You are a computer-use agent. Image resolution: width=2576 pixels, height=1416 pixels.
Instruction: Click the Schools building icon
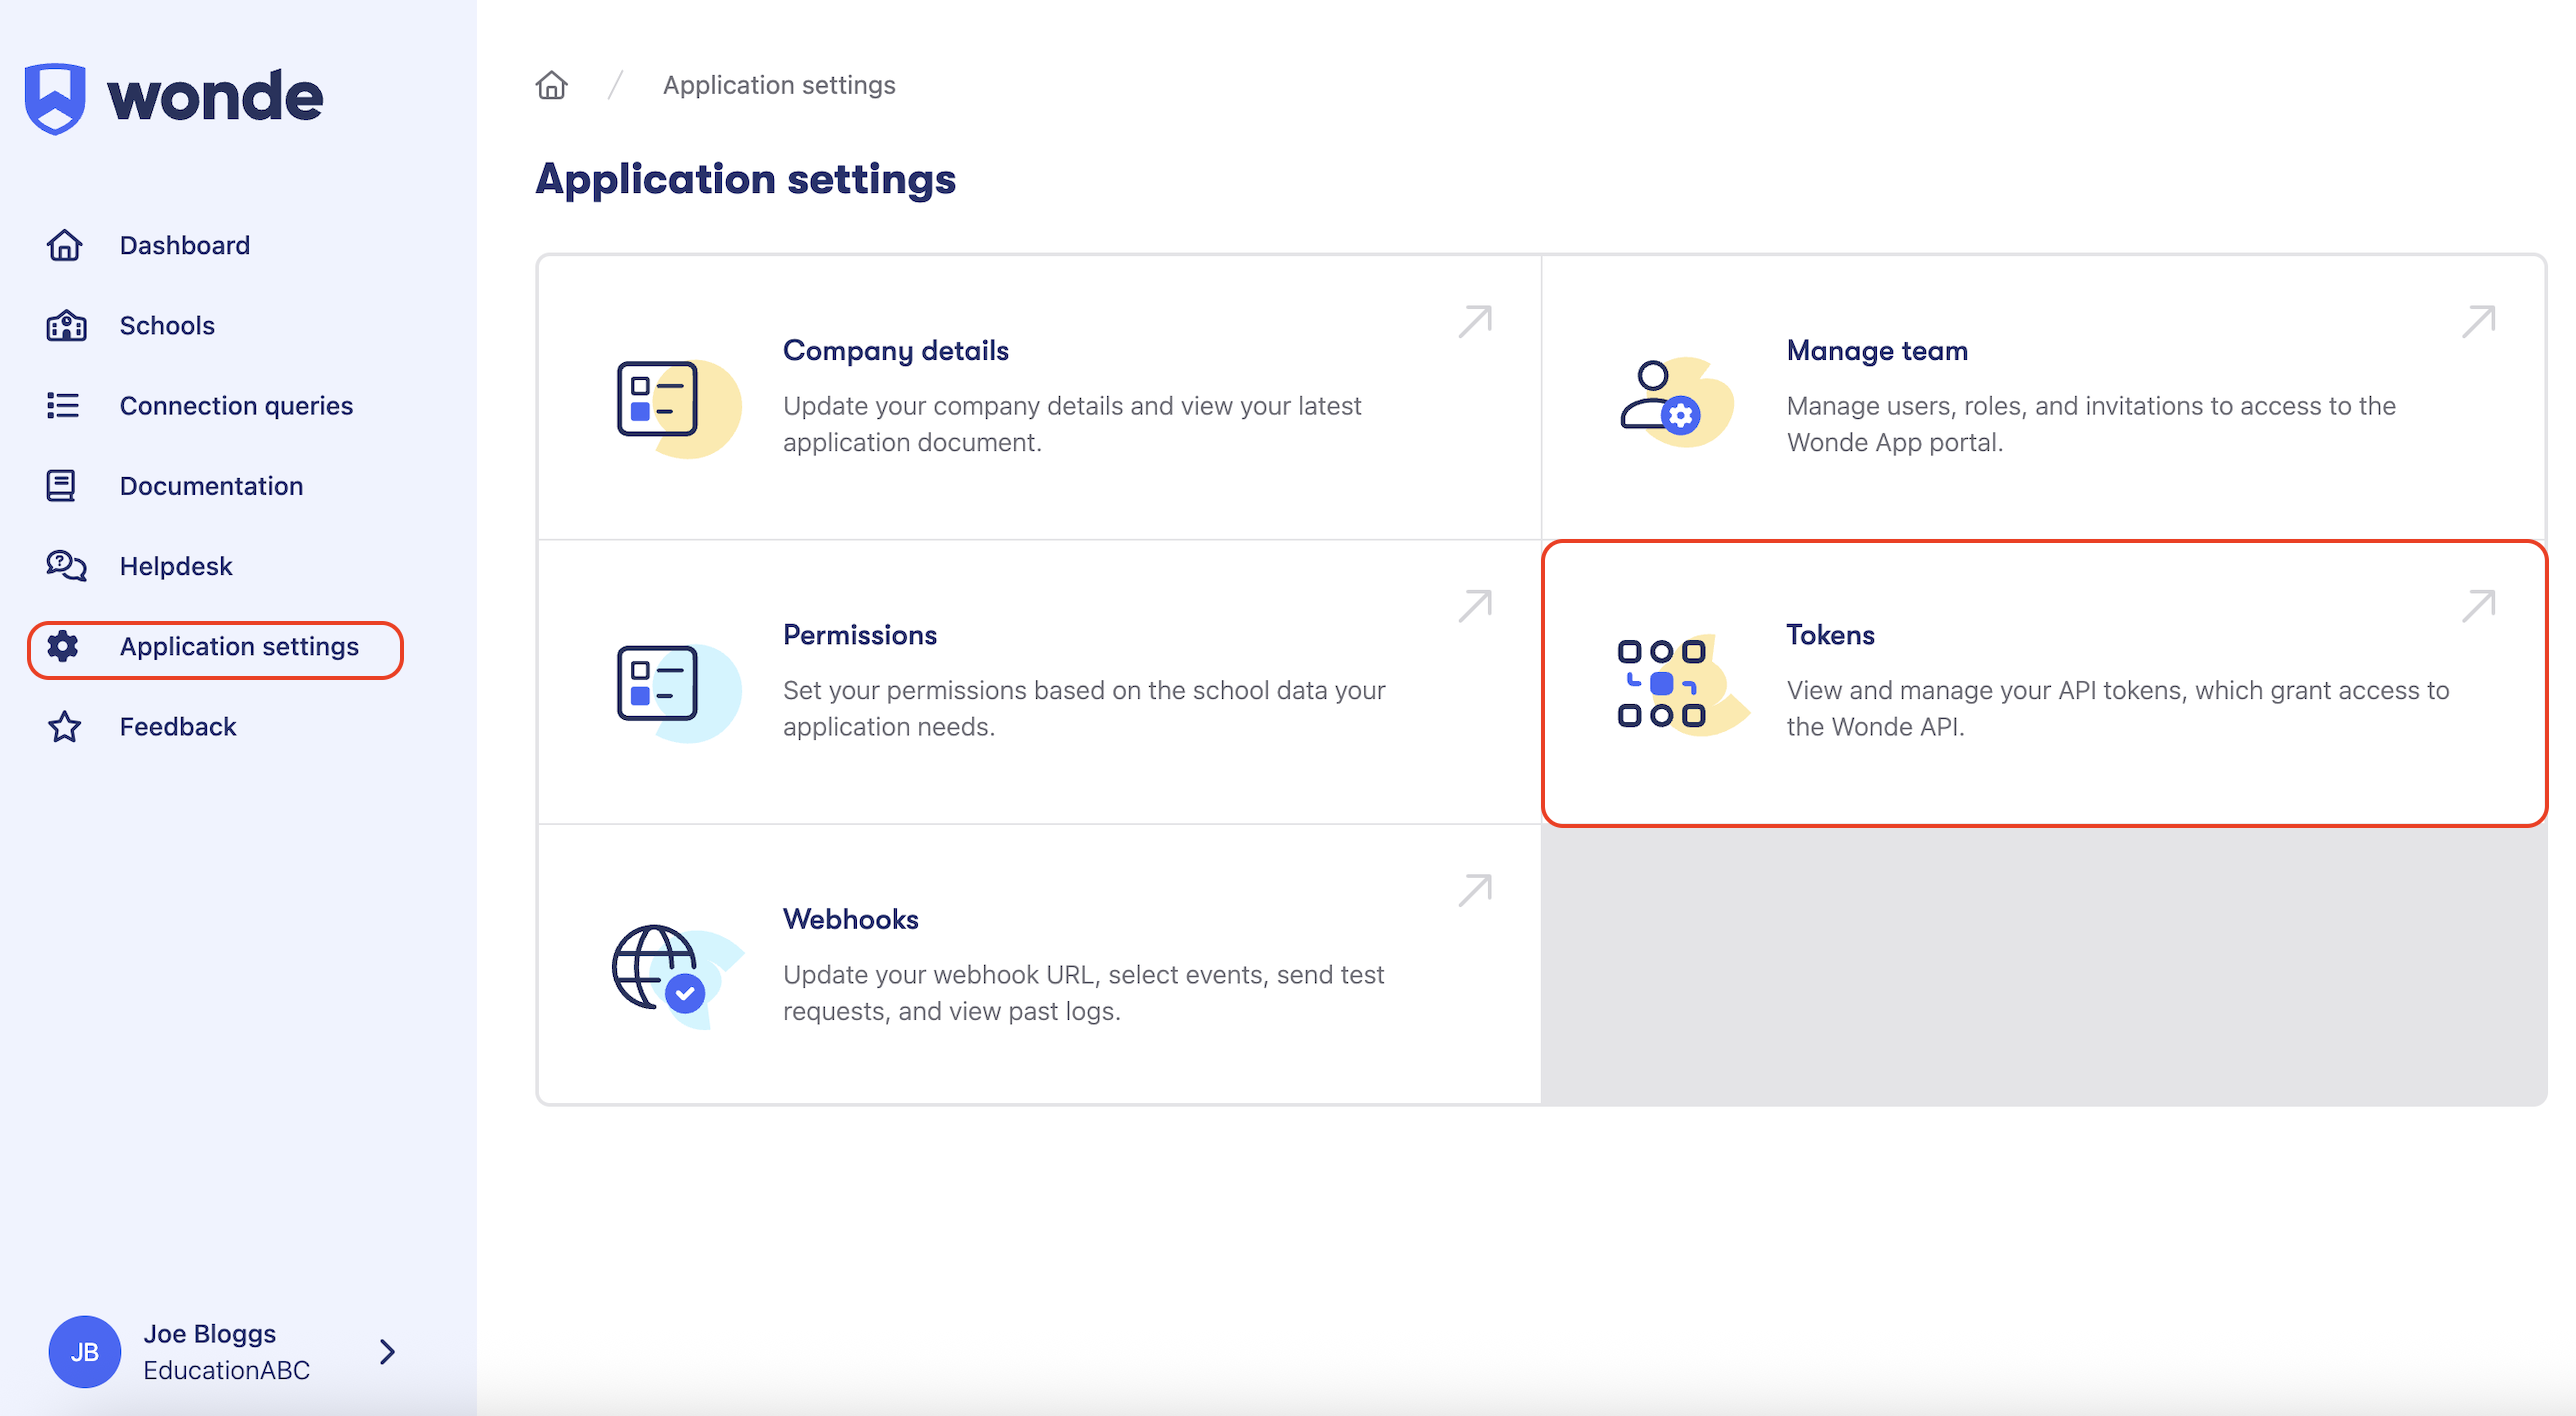(x=66, y=325)
